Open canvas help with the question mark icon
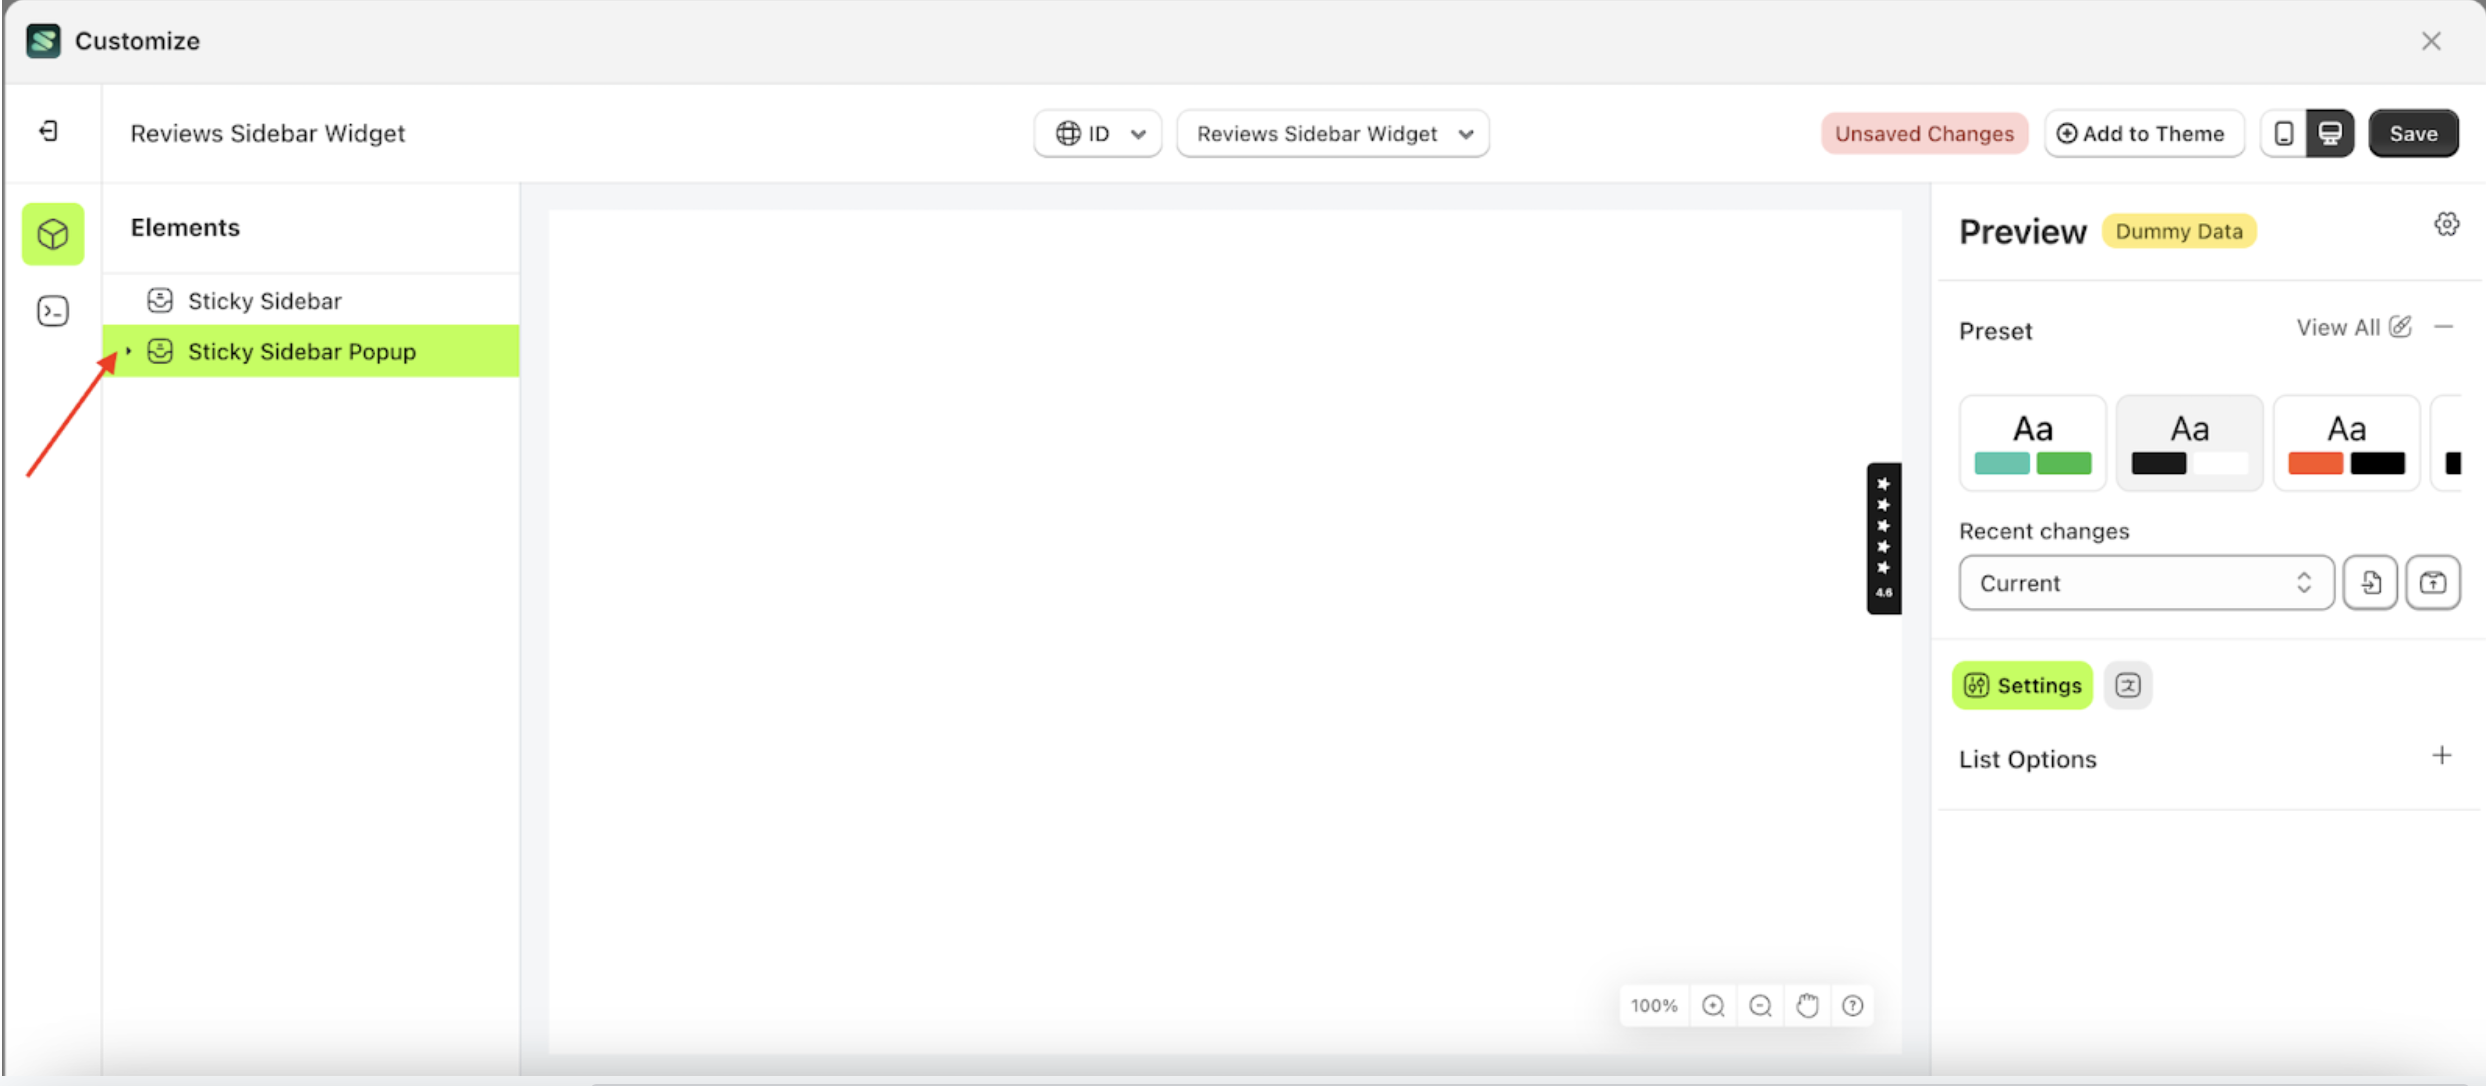2486x1086 pixels. (x=1853, y=1006)
